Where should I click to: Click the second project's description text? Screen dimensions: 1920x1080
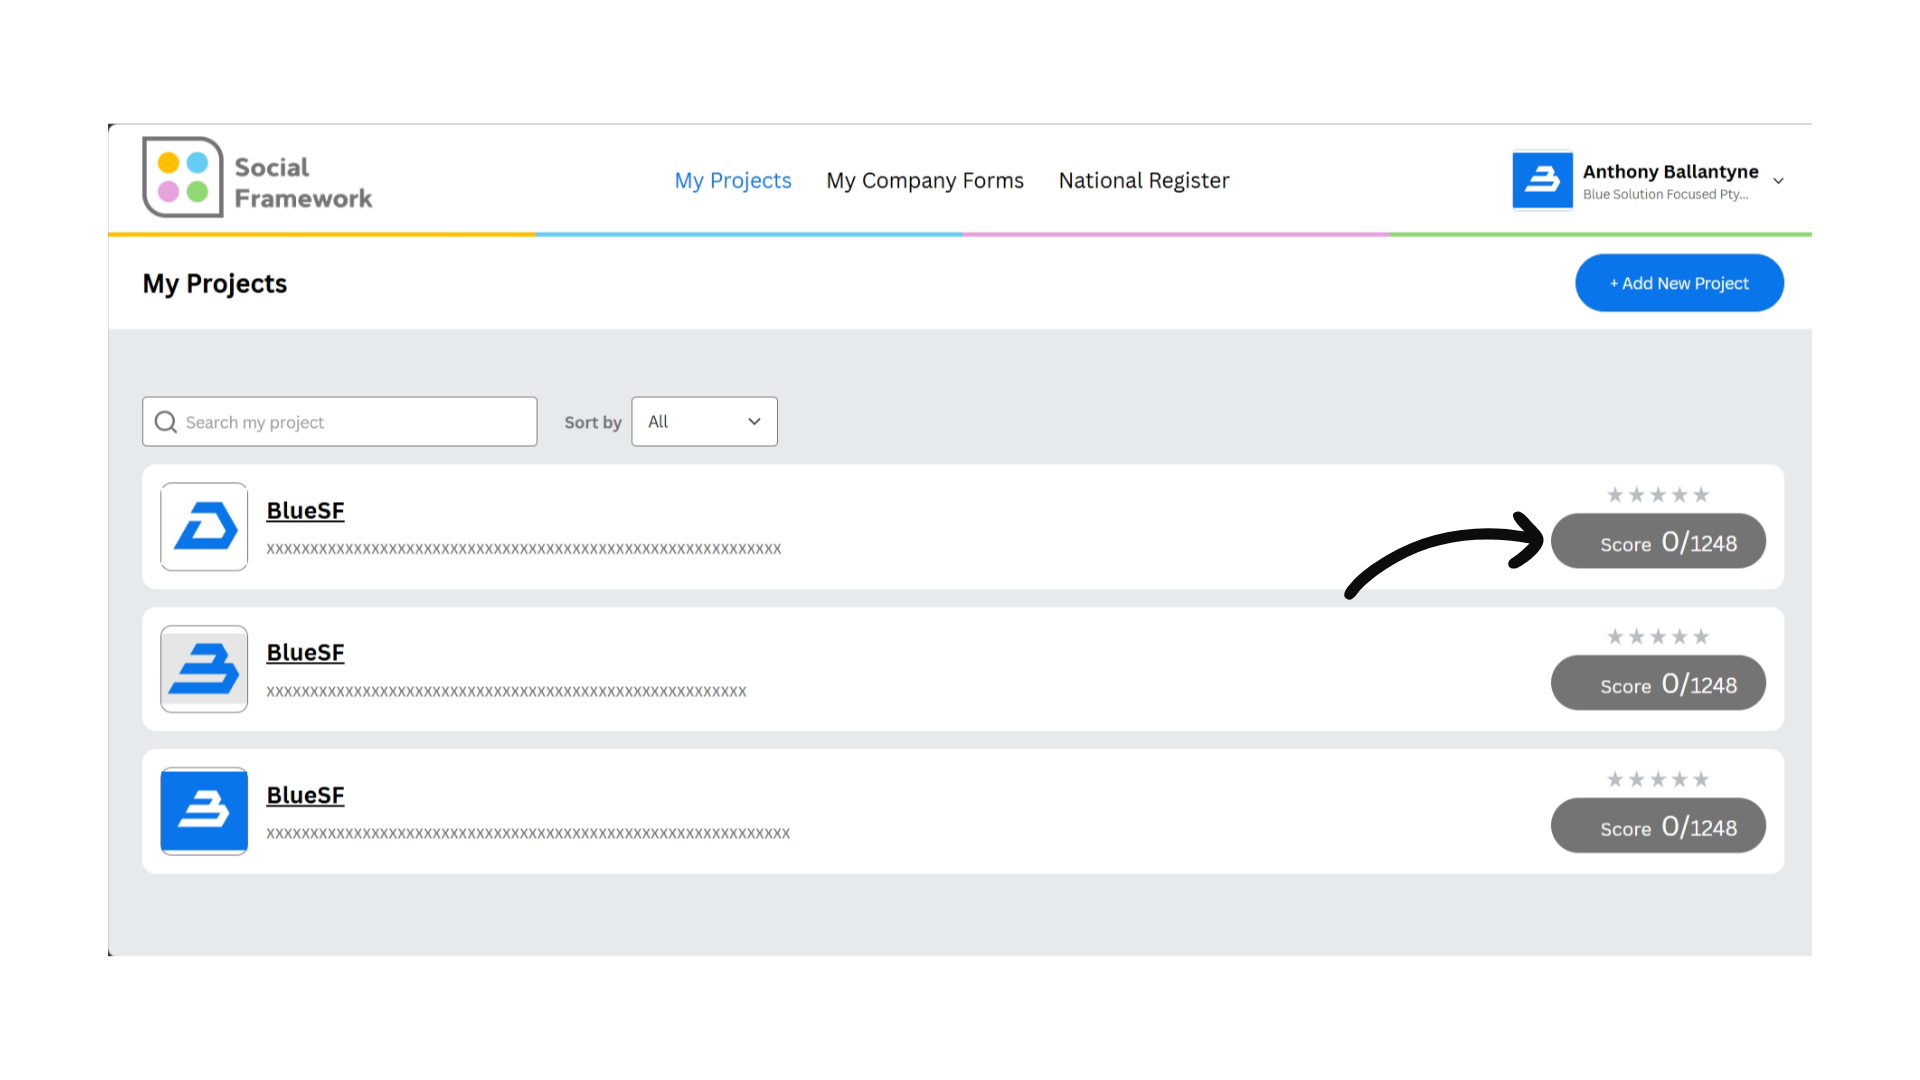(506, 692)
